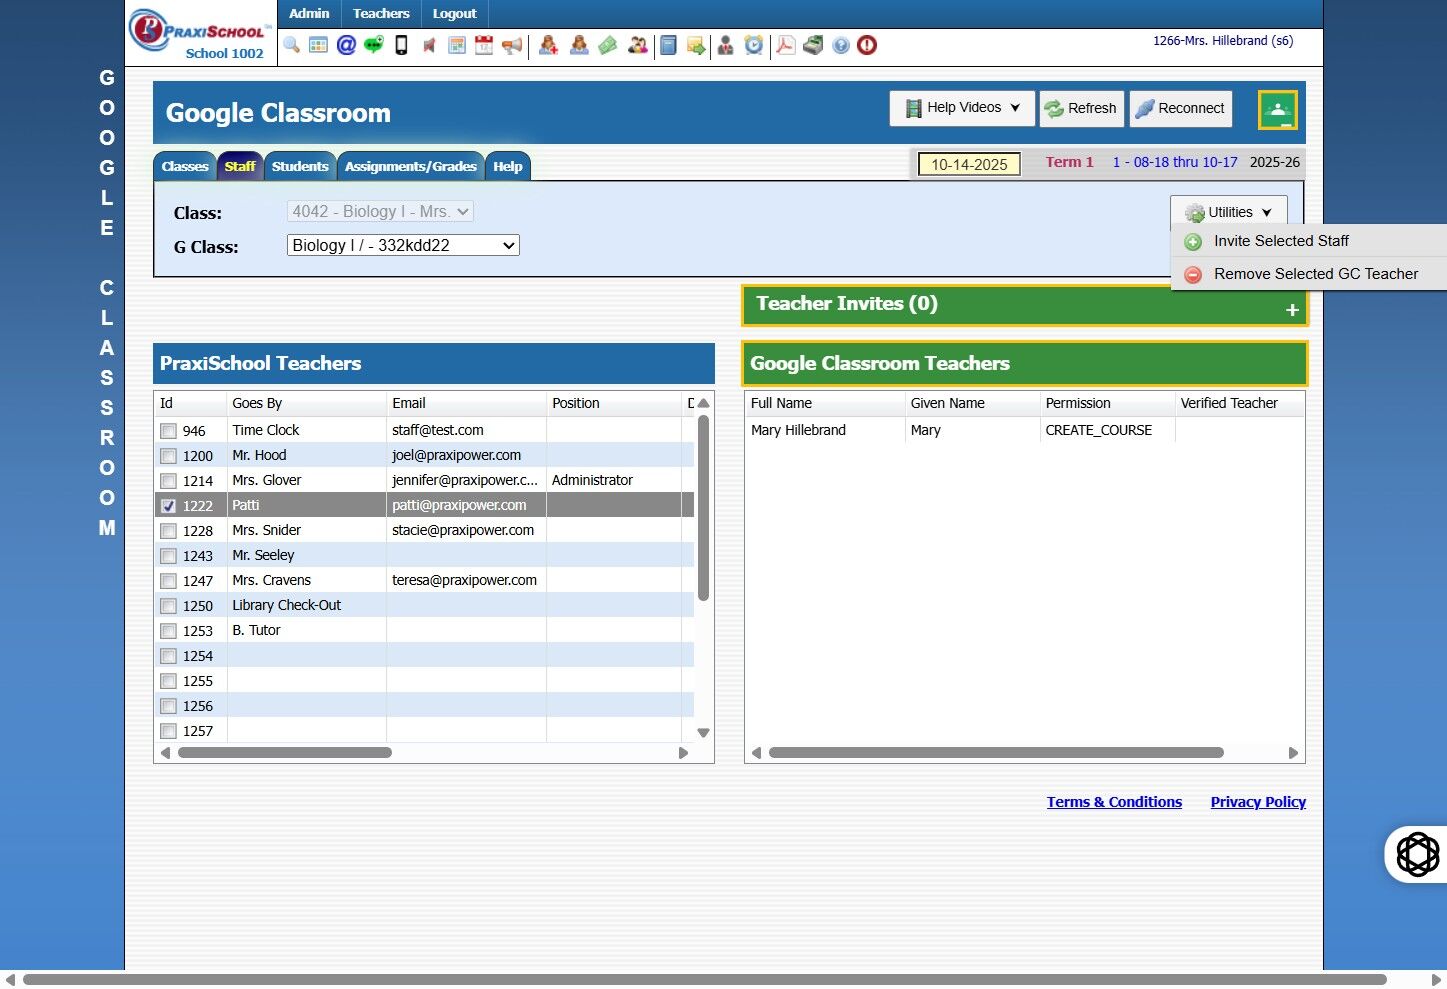1447x989 pixels.
Task: Open the Help tab
Action: pyautogui.click(x=508, y=167)
